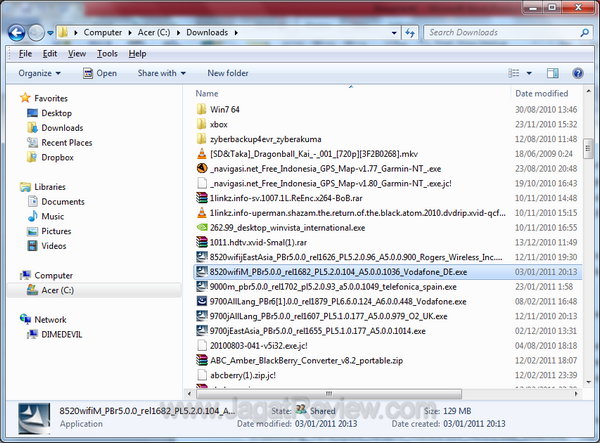Click the Forward navigation arrow button

pos(37,33)
